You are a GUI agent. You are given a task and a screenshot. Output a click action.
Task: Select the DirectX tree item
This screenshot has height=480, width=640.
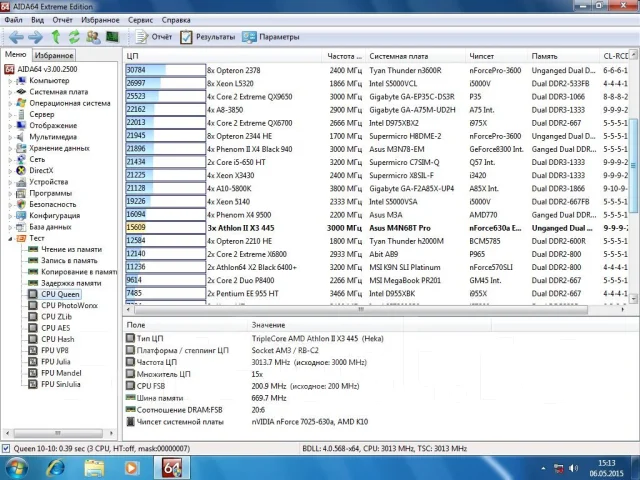pos(41,171)
